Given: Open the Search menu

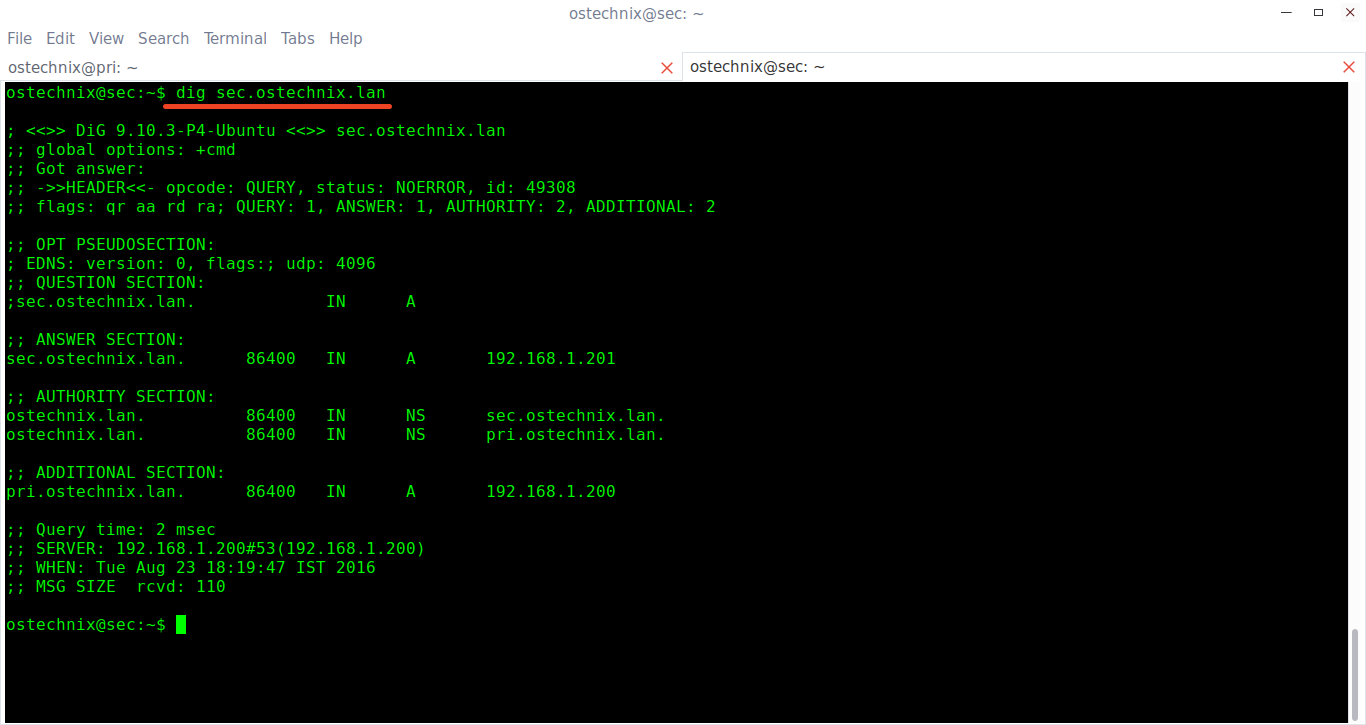Looking at the screenshot, I should 163,38.
